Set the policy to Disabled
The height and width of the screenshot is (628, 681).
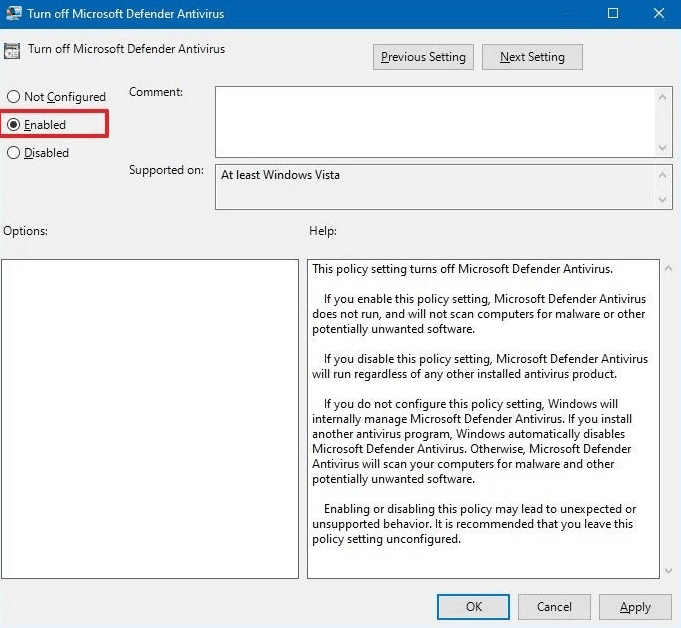(13, 153)
